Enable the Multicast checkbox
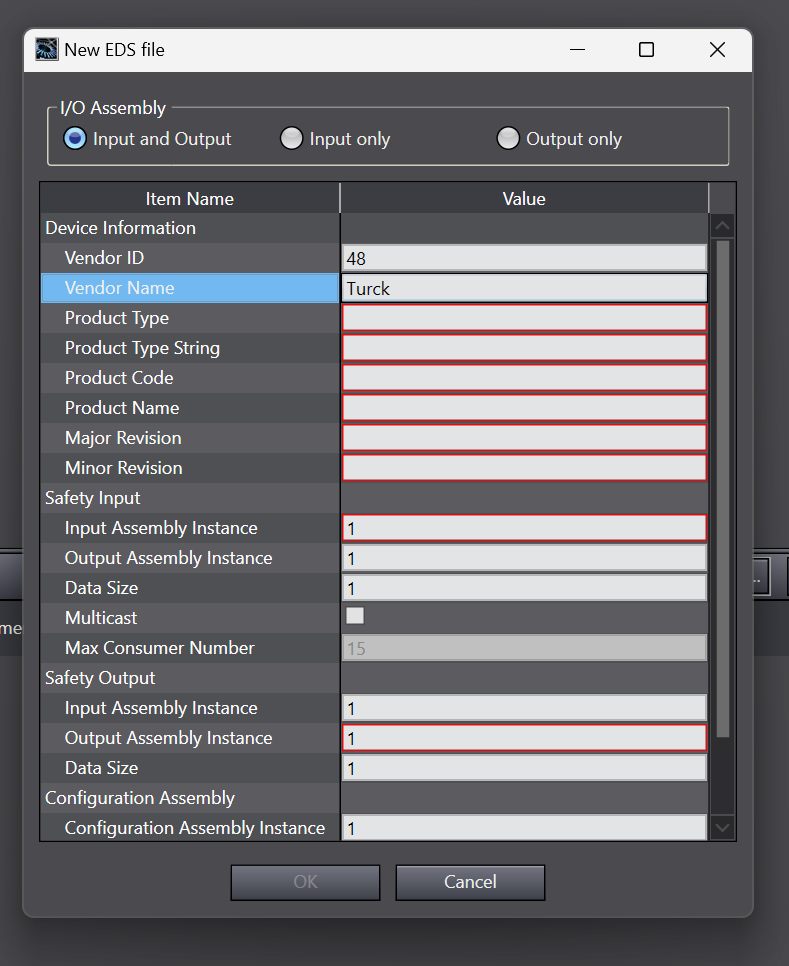789x966 pixels. click(355, 616)
